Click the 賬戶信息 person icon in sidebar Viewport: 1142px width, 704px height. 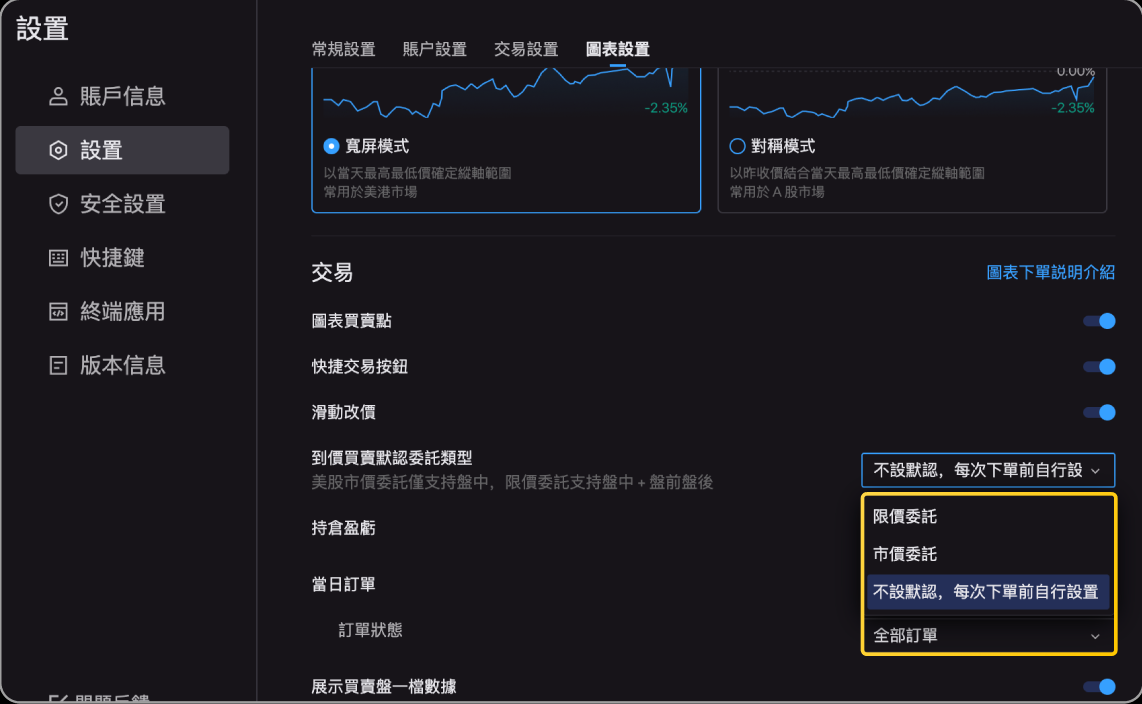[x=58, y=97]
